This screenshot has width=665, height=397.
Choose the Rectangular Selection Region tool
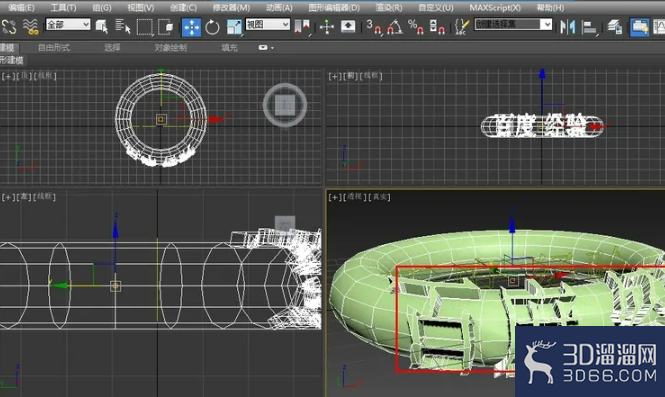144,27
